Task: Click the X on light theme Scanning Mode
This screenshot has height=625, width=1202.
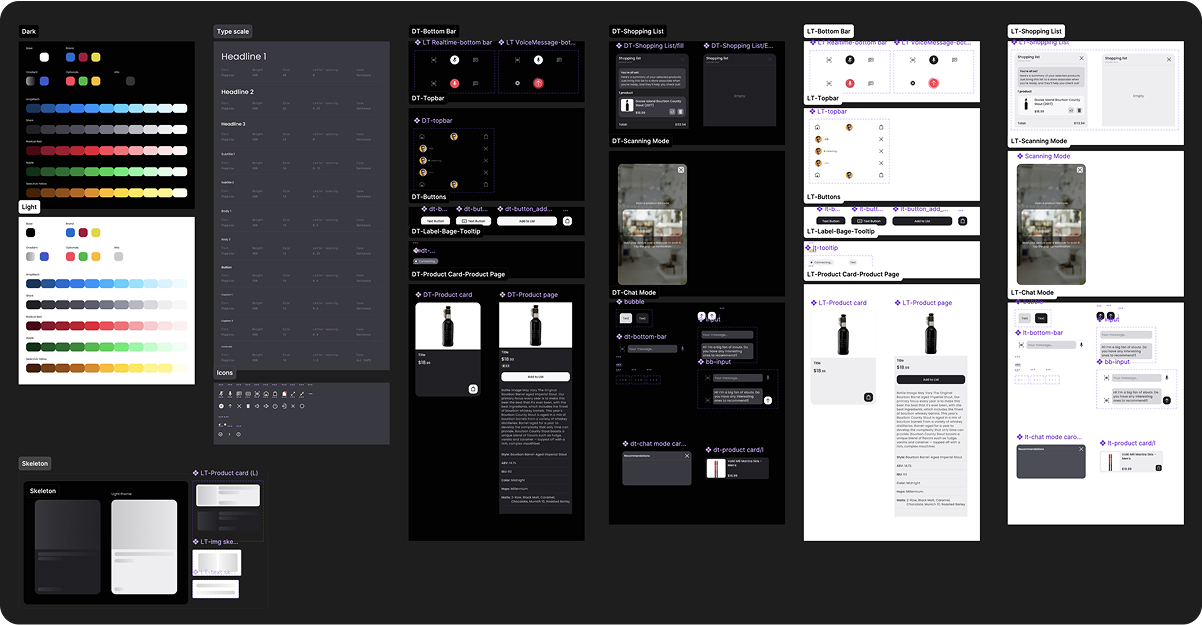Action: 1079,170
